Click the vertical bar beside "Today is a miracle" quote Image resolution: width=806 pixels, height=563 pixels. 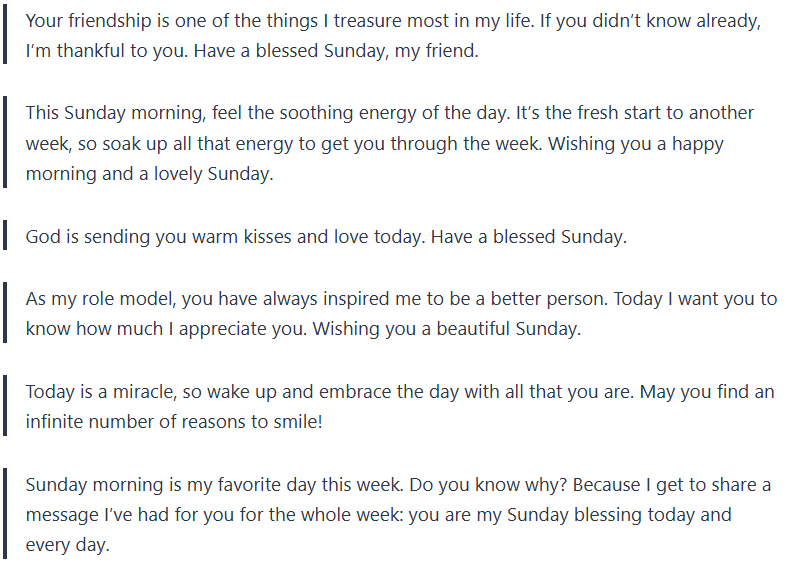[x=5, y=407]
